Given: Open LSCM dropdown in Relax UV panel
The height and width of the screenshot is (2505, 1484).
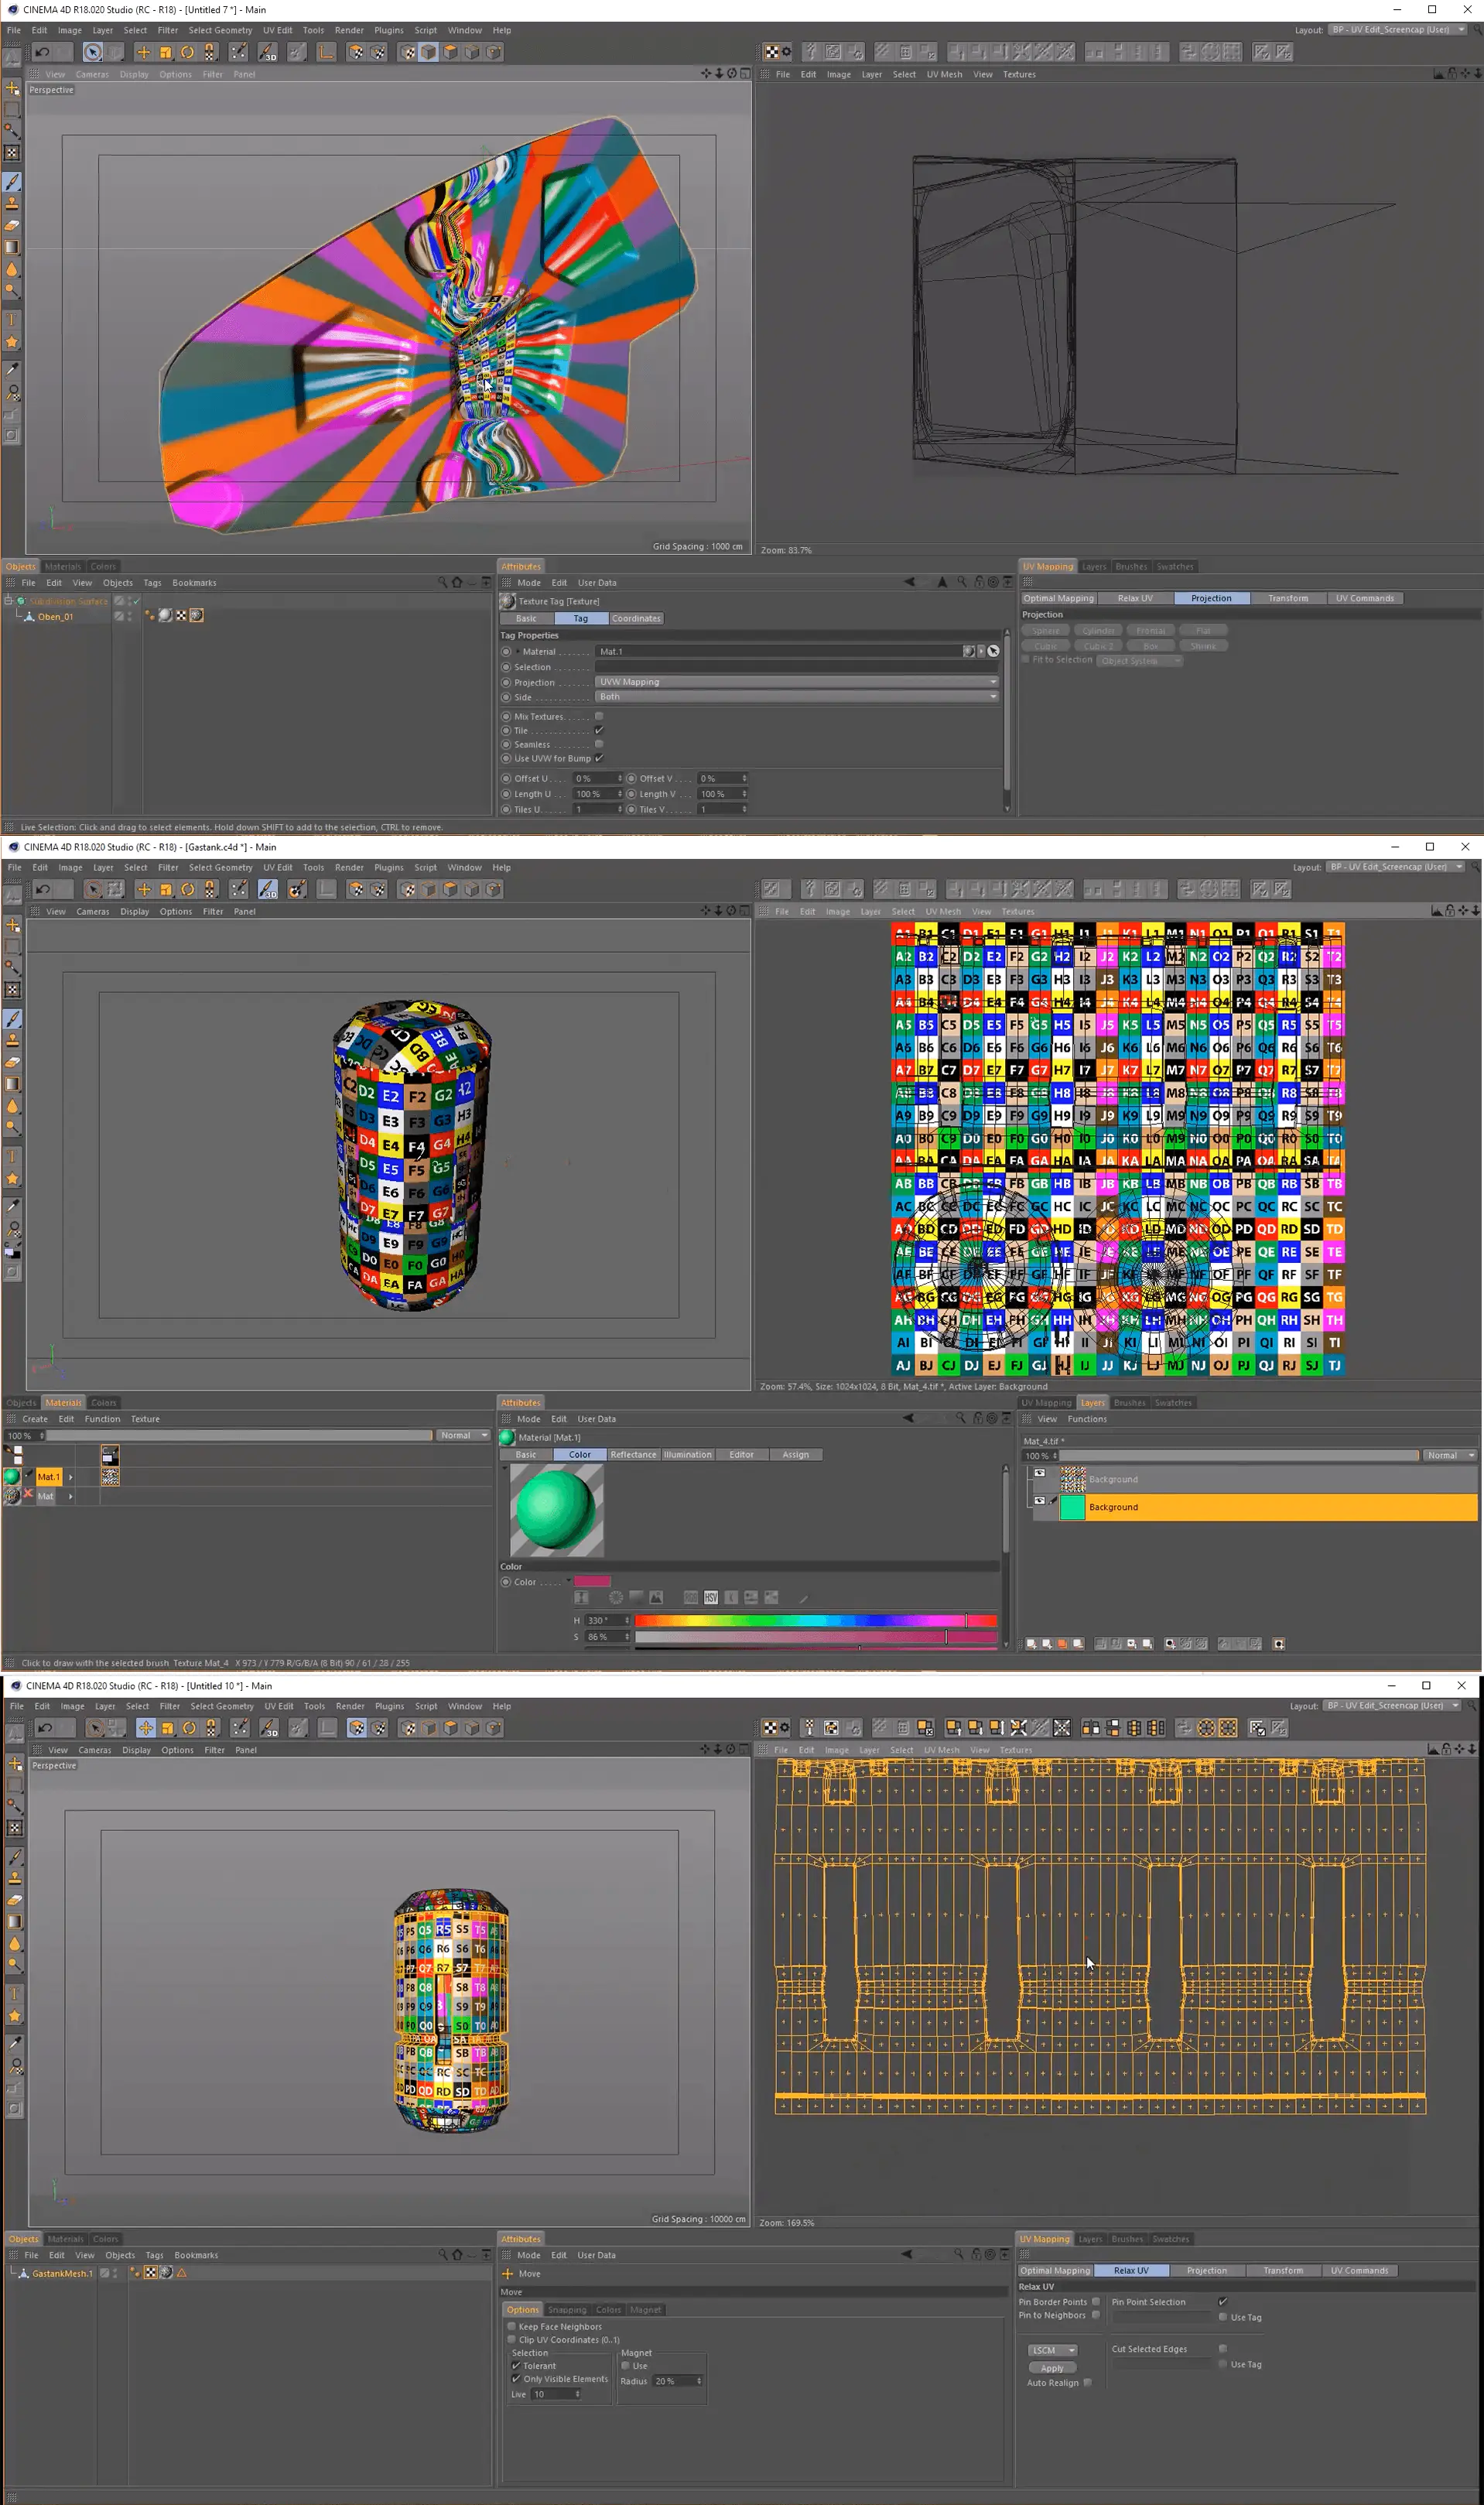Looking at the screenshot, I should [x=1052, y=2350].
